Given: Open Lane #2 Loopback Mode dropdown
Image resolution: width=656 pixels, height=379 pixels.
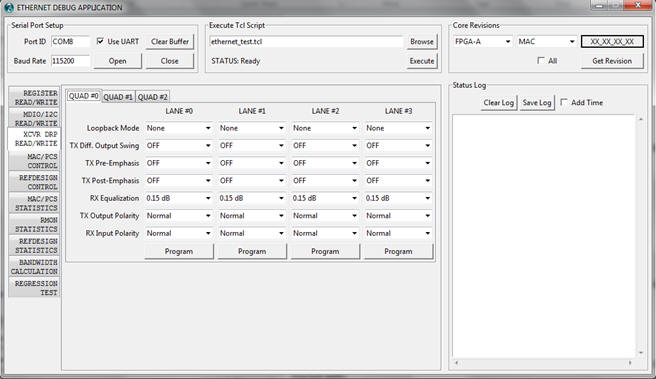Looking at the screenshot, I should pyautogui.click(x=325, y=128).
